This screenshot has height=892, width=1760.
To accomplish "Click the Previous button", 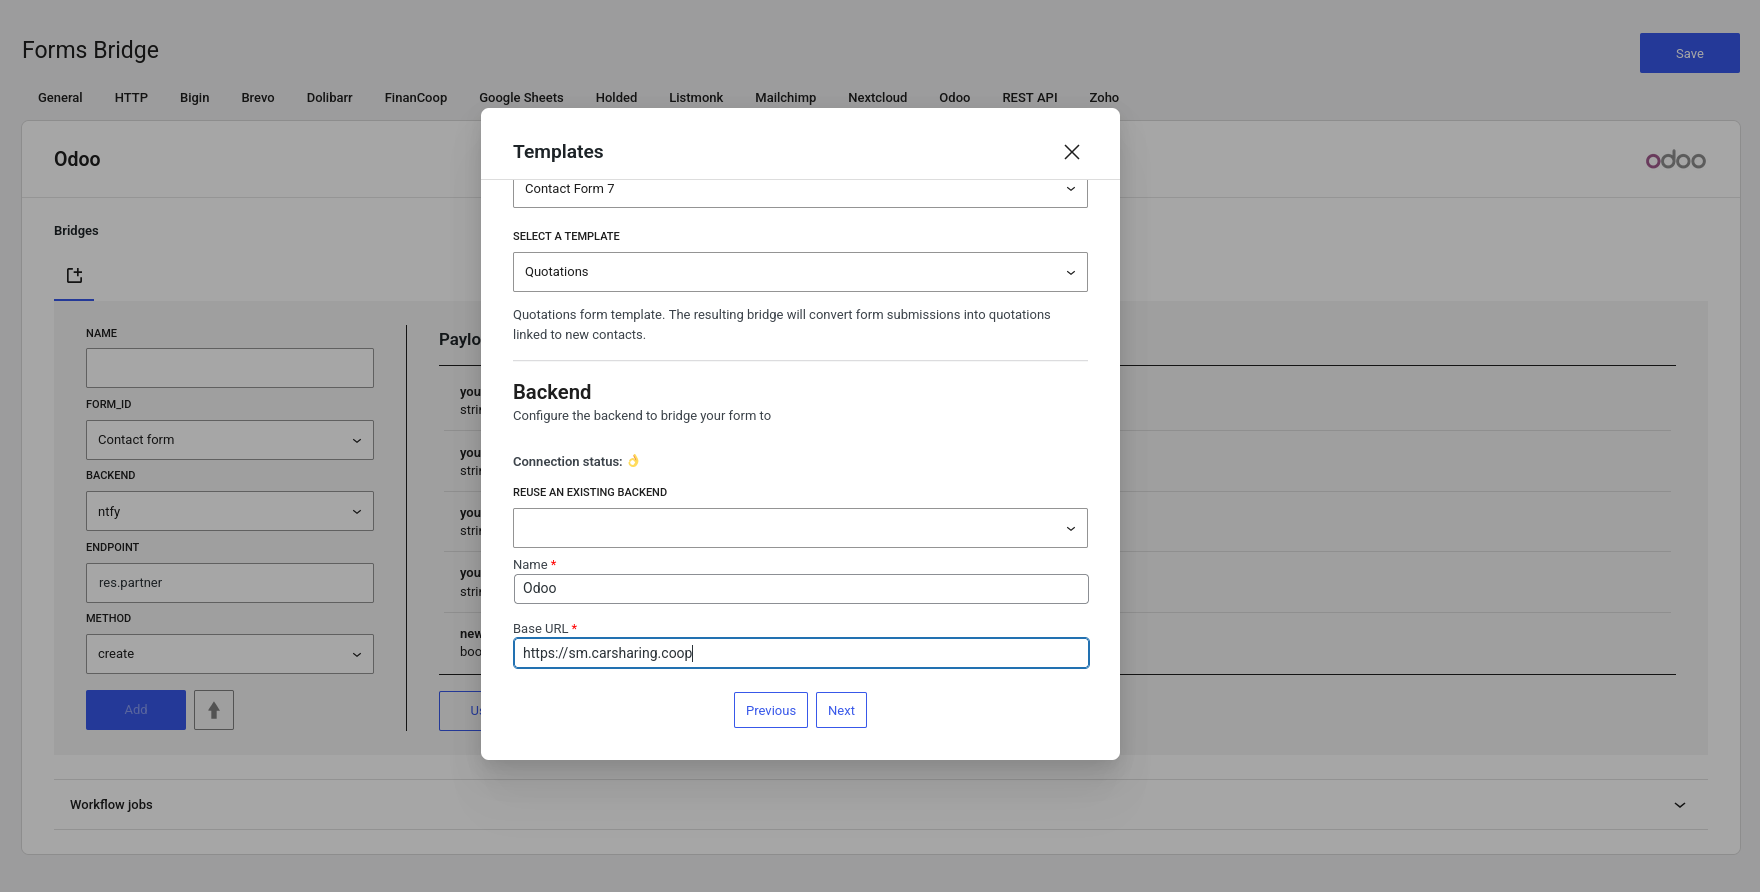I will 771,710.
